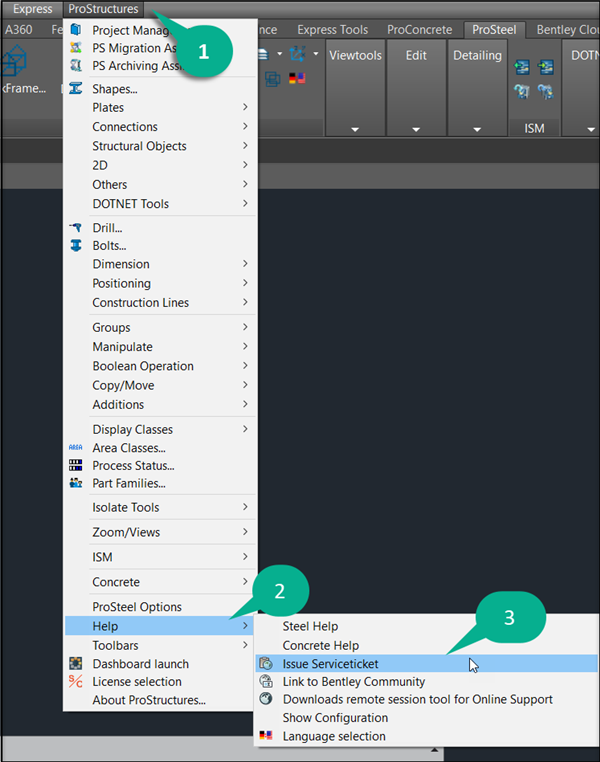Open the ISM submenu entry
Screen dimensions: 600x762
pyautogui.click(x=160, y=557)
